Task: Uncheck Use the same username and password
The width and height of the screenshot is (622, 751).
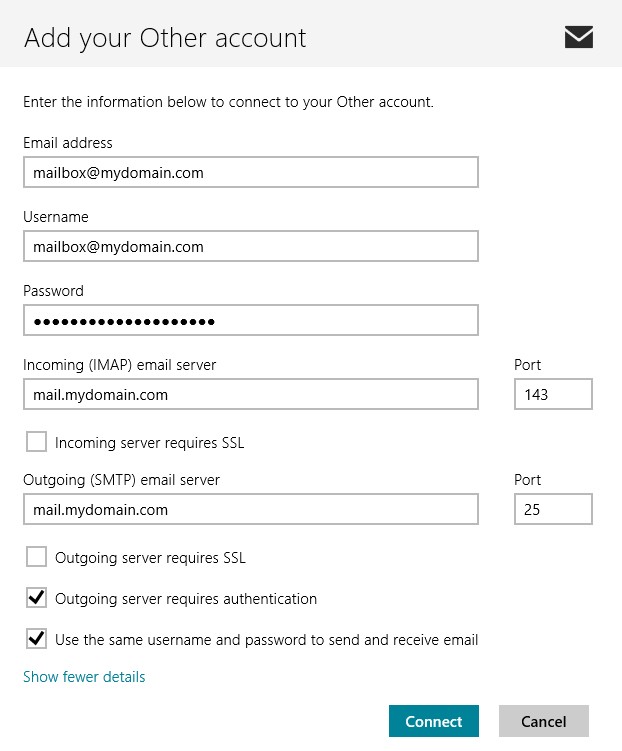Action: click(x=36, y=639)
